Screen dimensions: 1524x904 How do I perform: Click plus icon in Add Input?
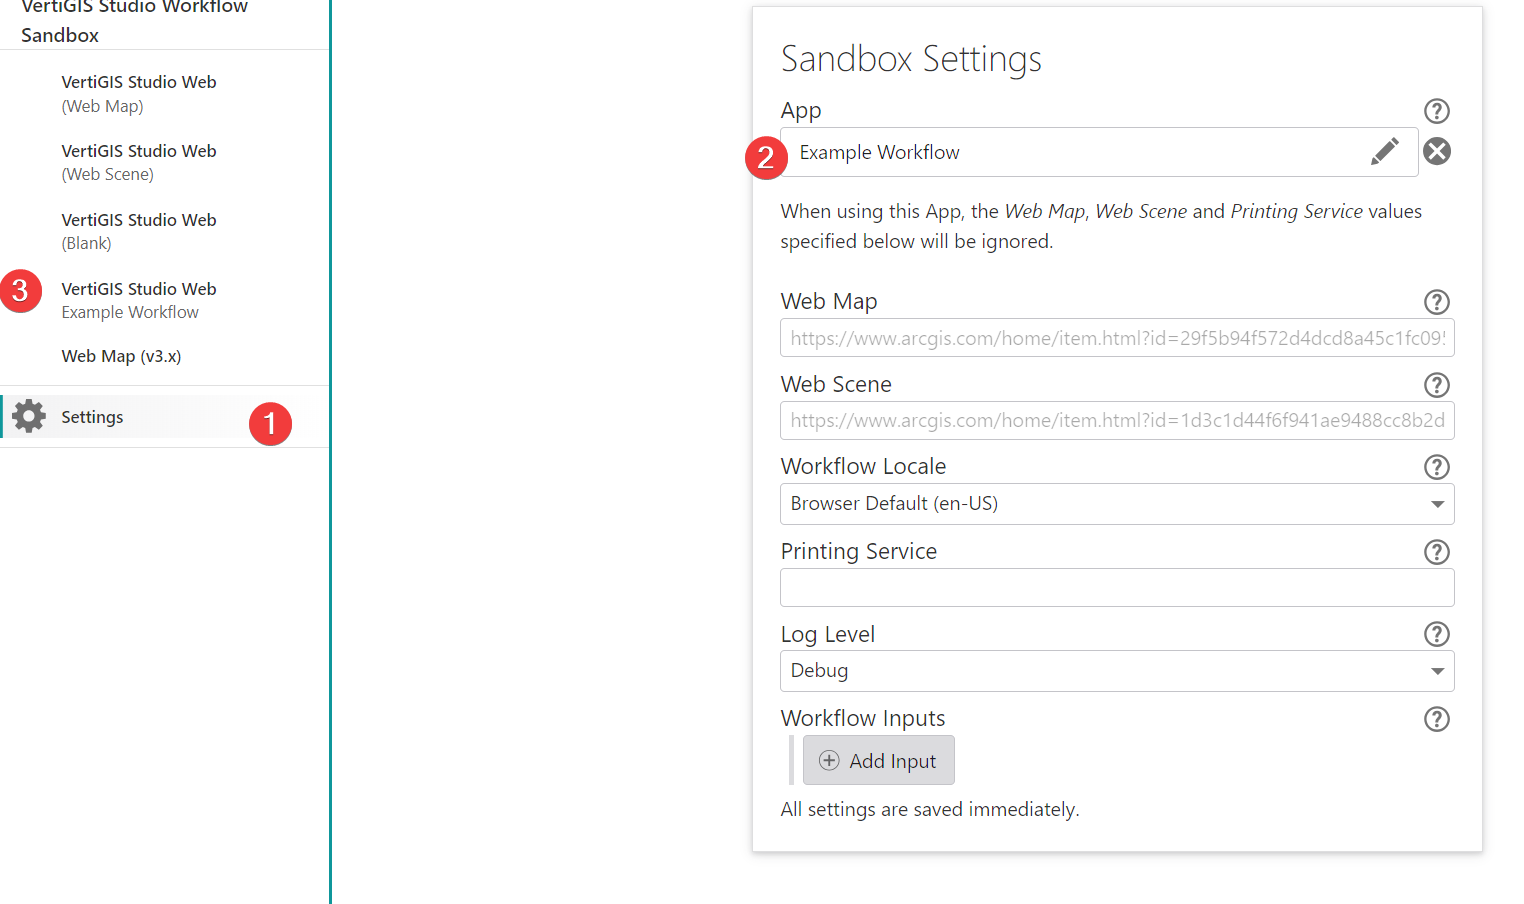(x=829, y=760)
